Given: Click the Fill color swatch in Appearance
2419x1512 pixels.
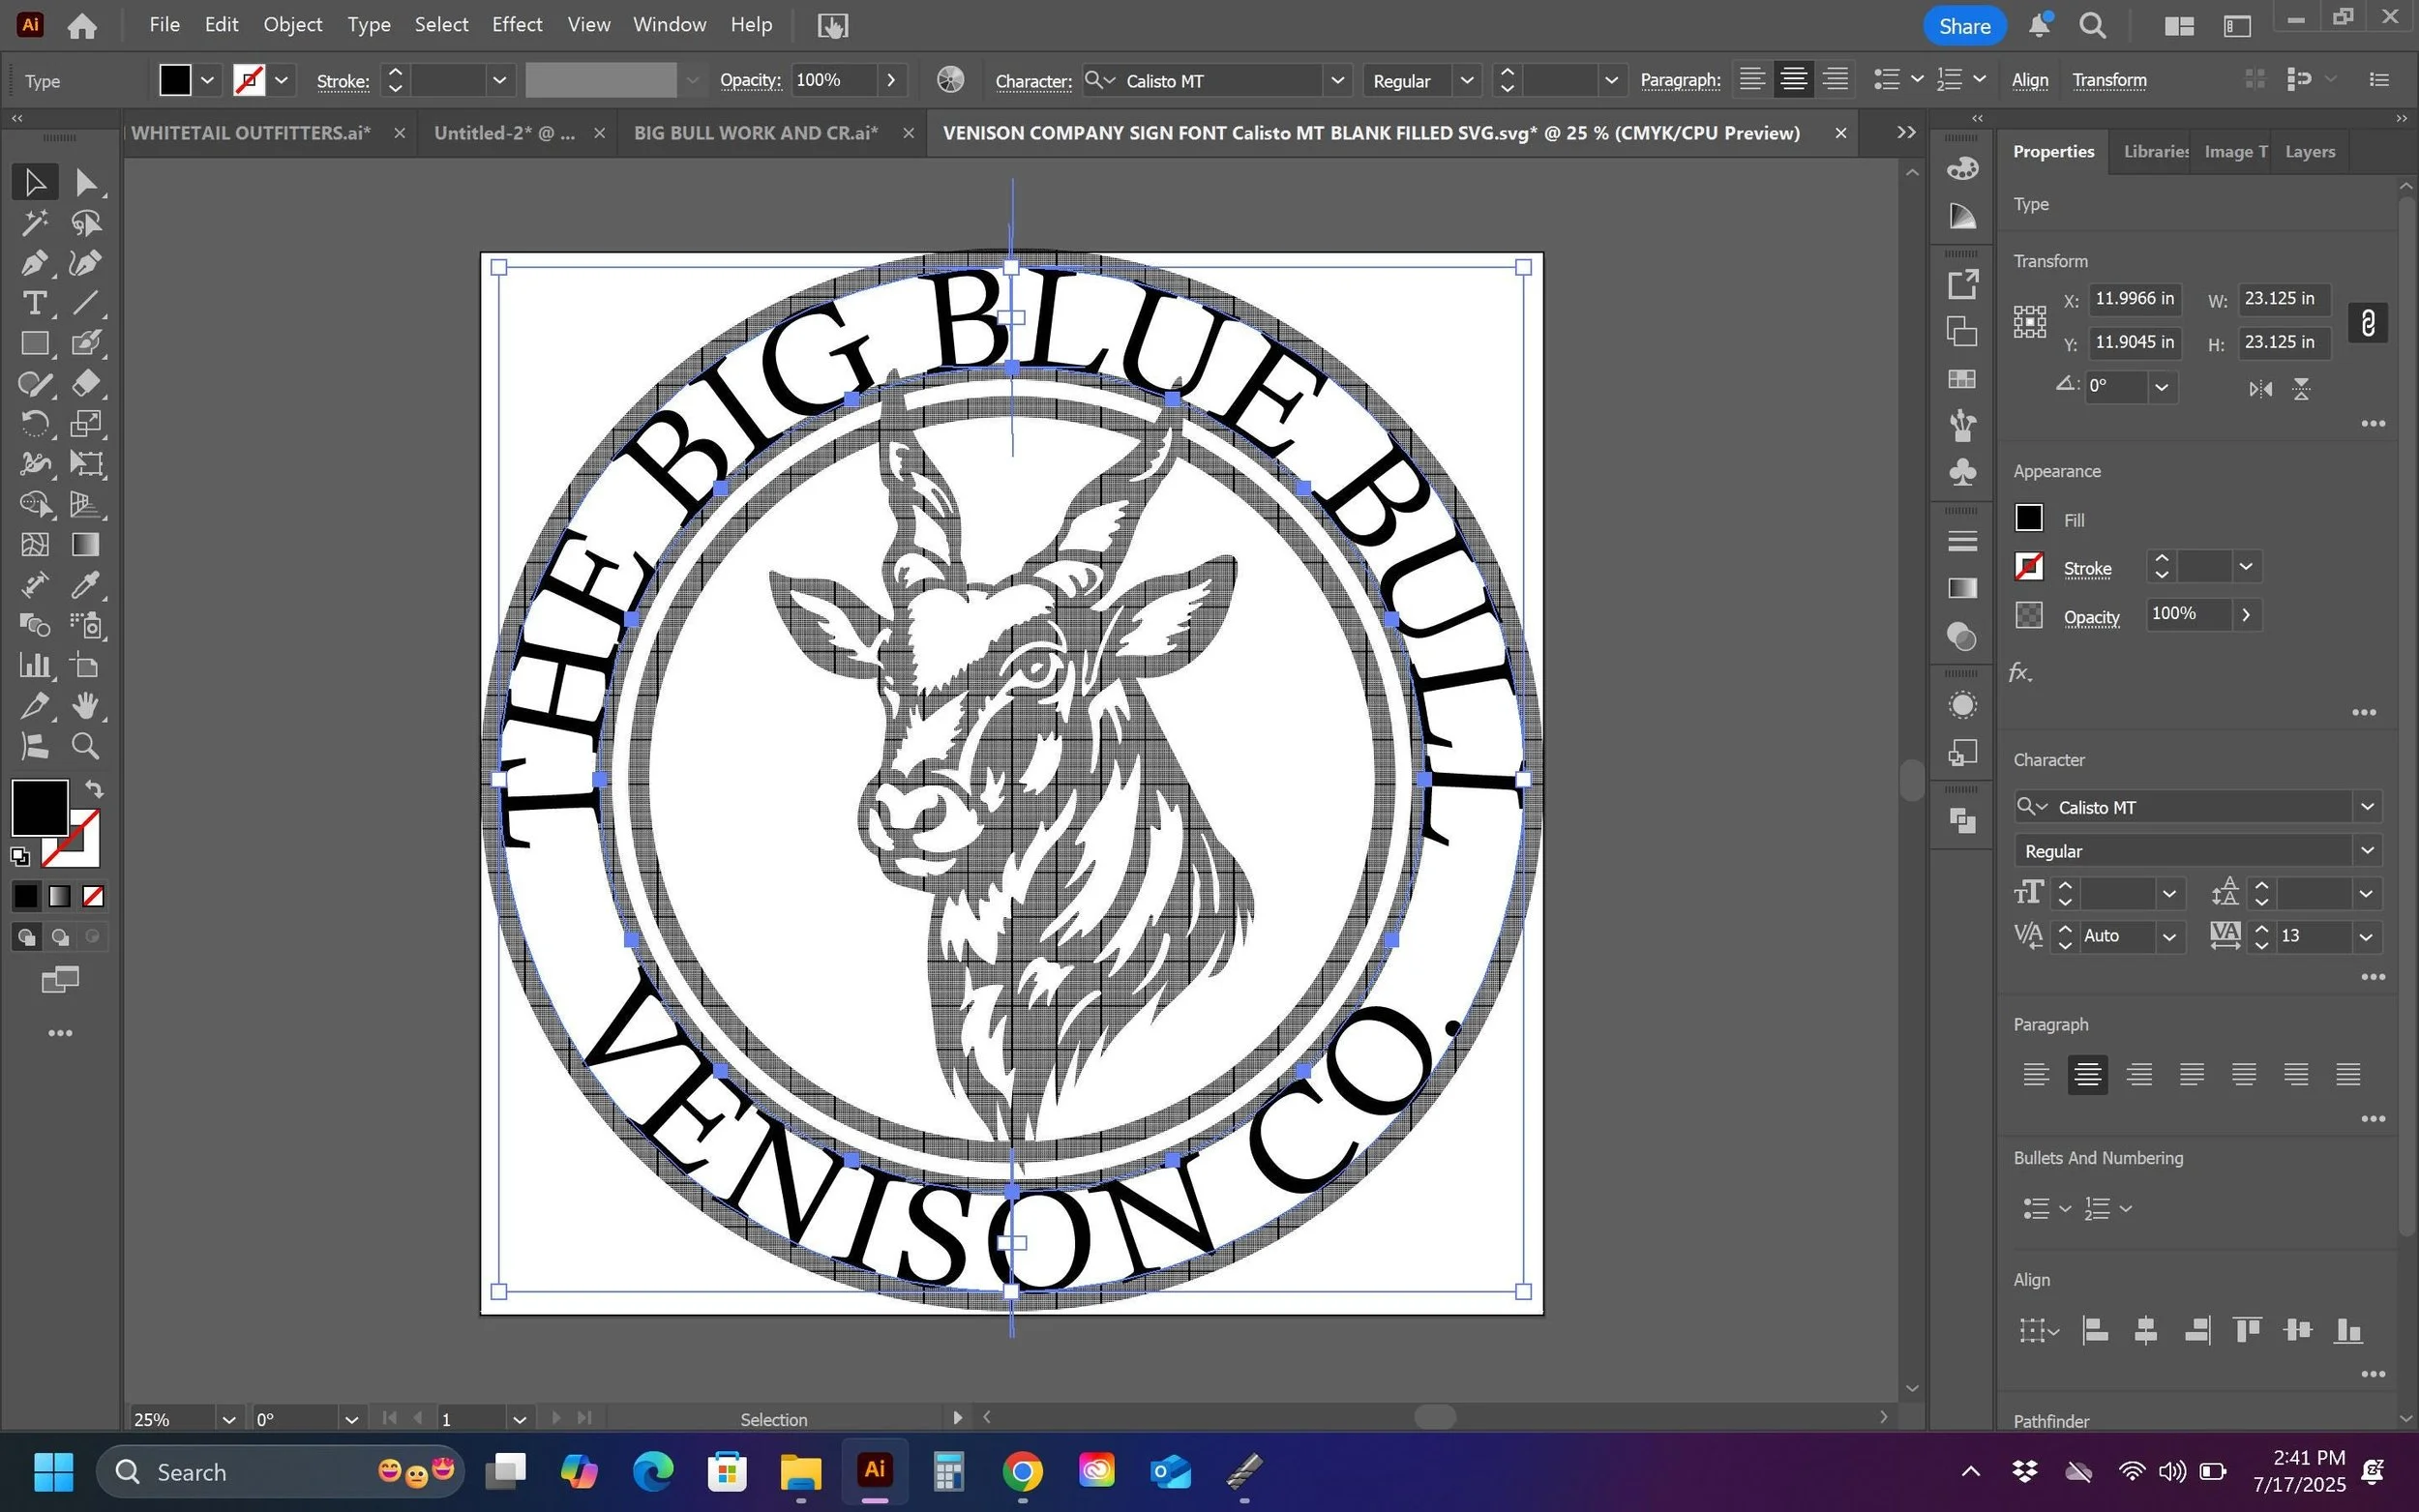Looking at the screenshot, I should click(x=2028, y=518).
